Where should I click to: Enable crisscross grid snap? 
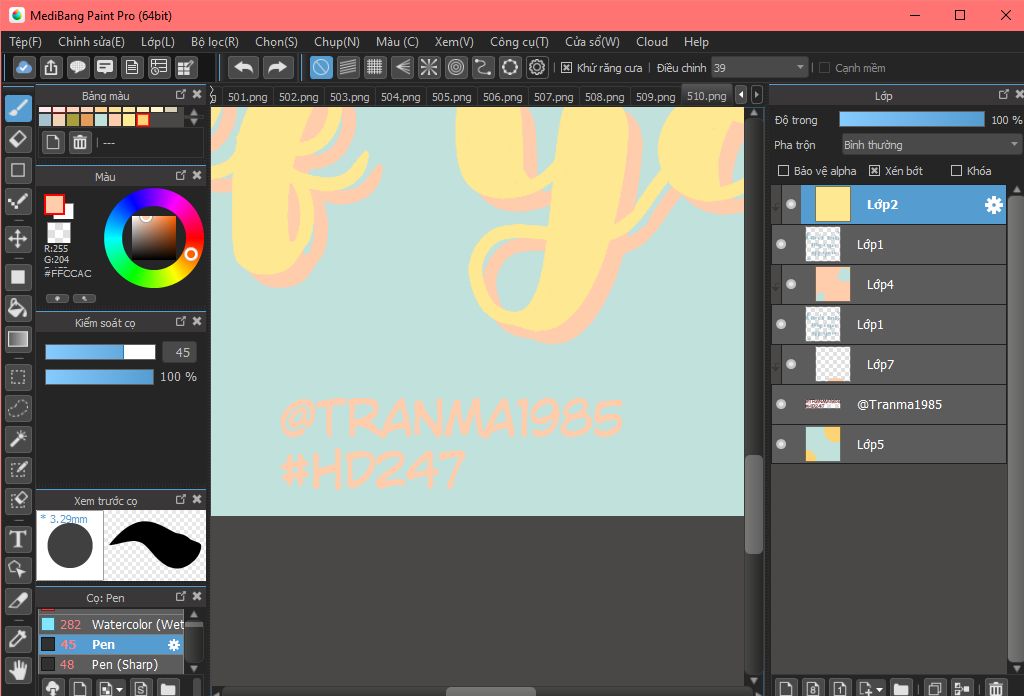[x=375, y=67]
